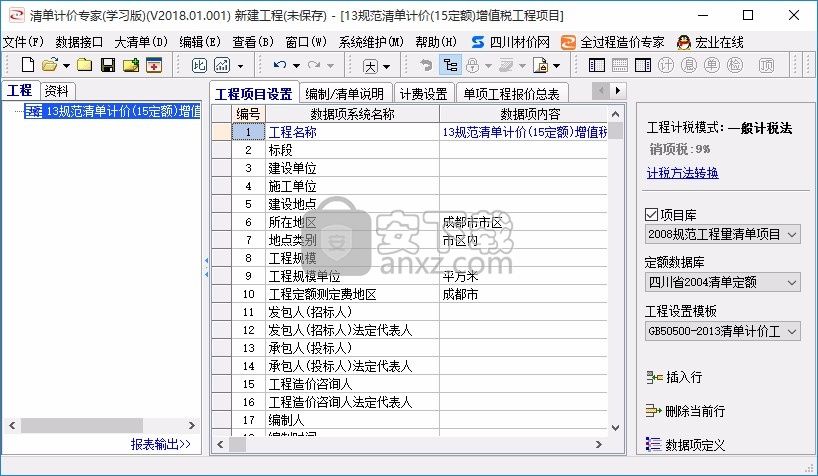Image resolution: width=818 pixels, height=476 pixels.
Task: Click the 数据项定义 button
Action: click(685, 445)
